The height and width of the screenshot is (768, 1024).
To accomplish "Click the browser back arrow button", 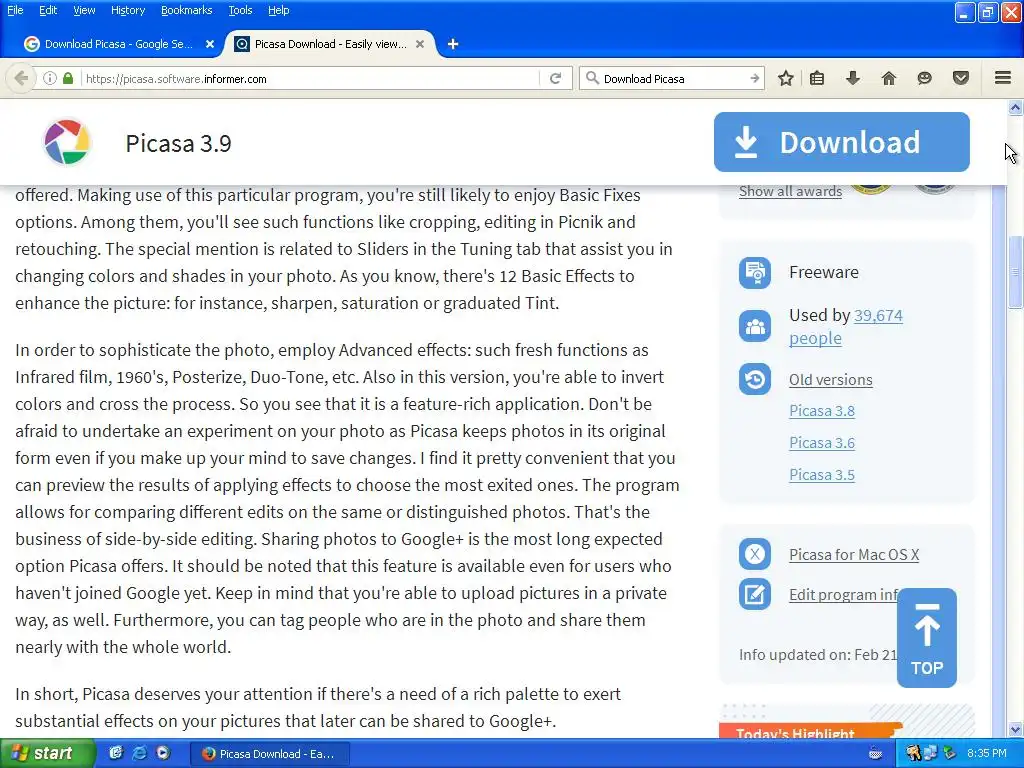I will (21, 78).
